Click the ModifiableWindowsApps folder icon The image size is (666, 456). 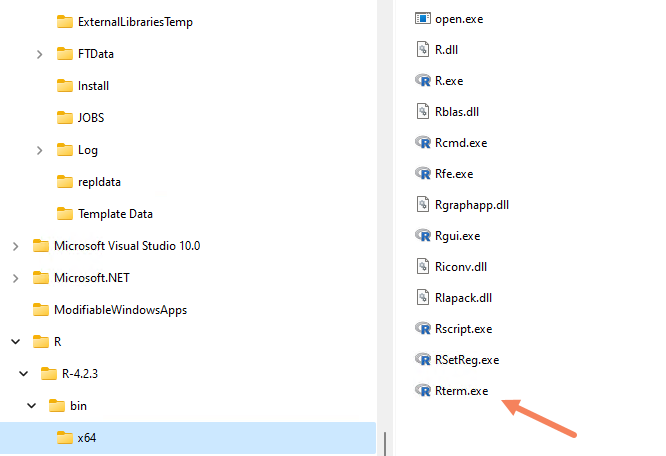click(x=41, y=310)
